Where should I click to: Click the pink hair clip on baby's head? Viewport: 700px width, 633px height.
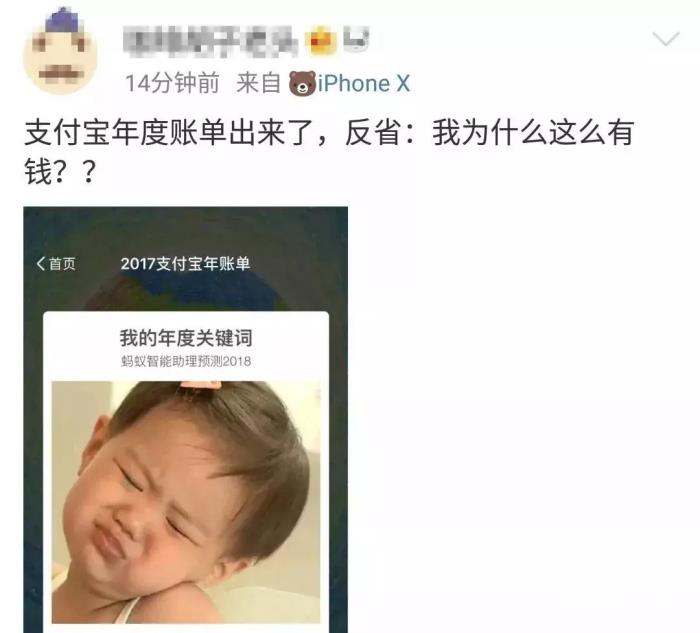tap(200, 386)
